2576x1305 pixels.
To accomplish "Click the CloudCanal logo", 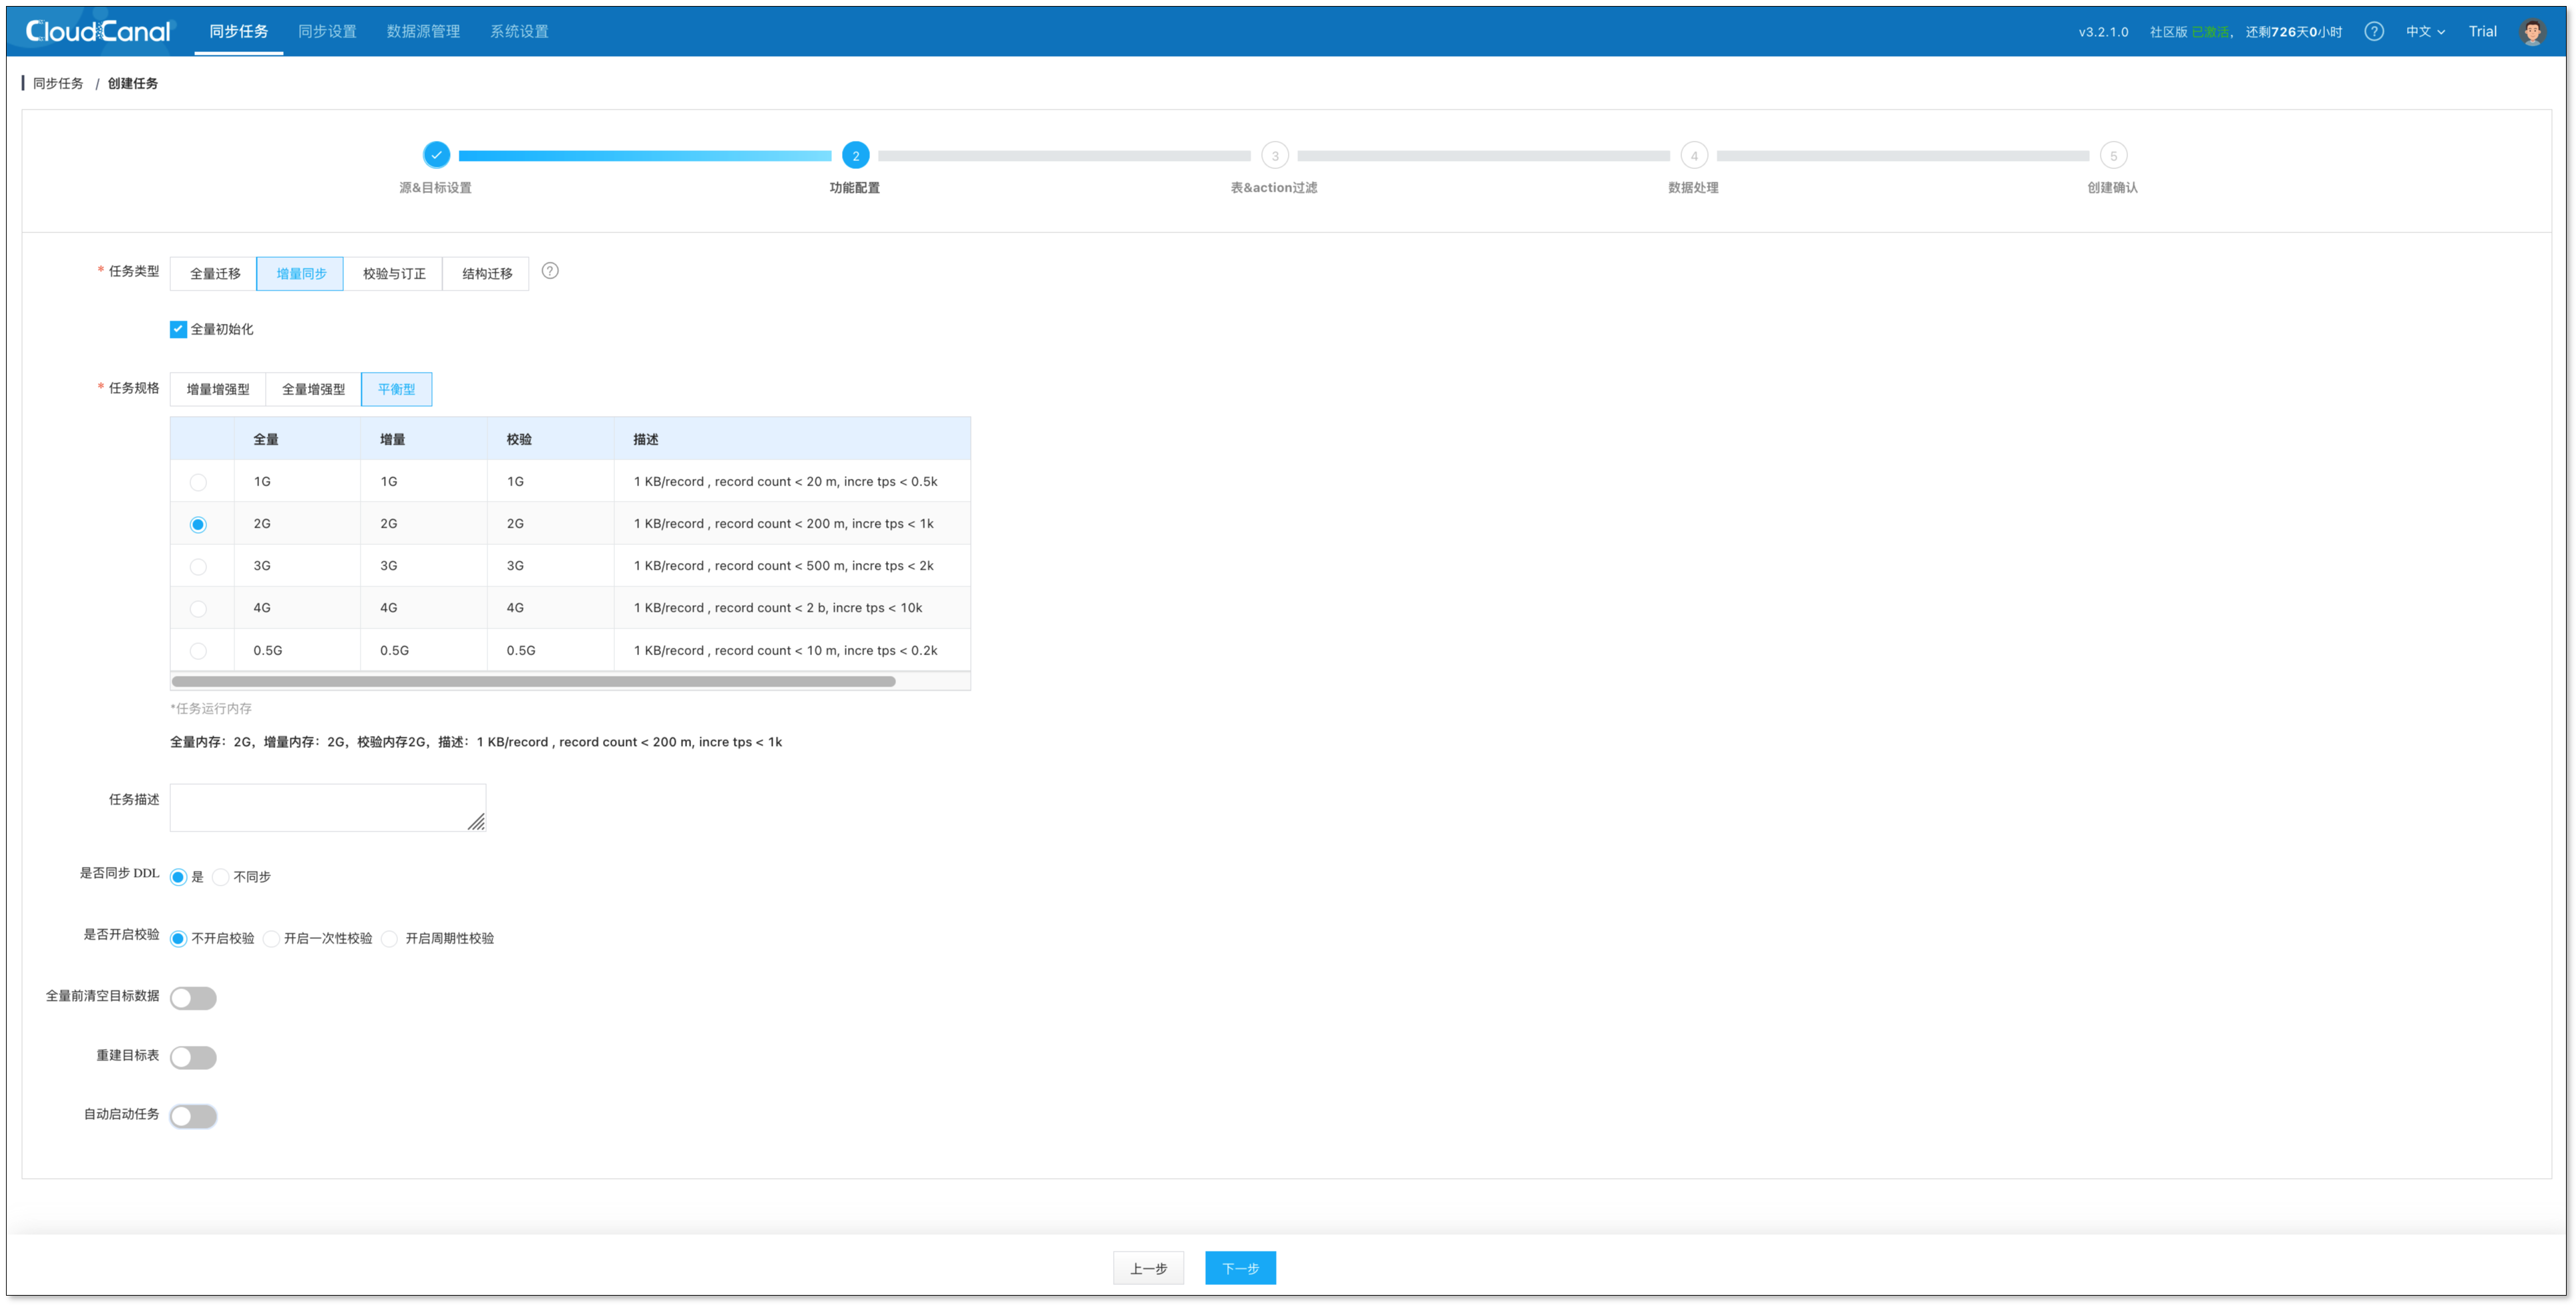I will click(x=98, y=31).
